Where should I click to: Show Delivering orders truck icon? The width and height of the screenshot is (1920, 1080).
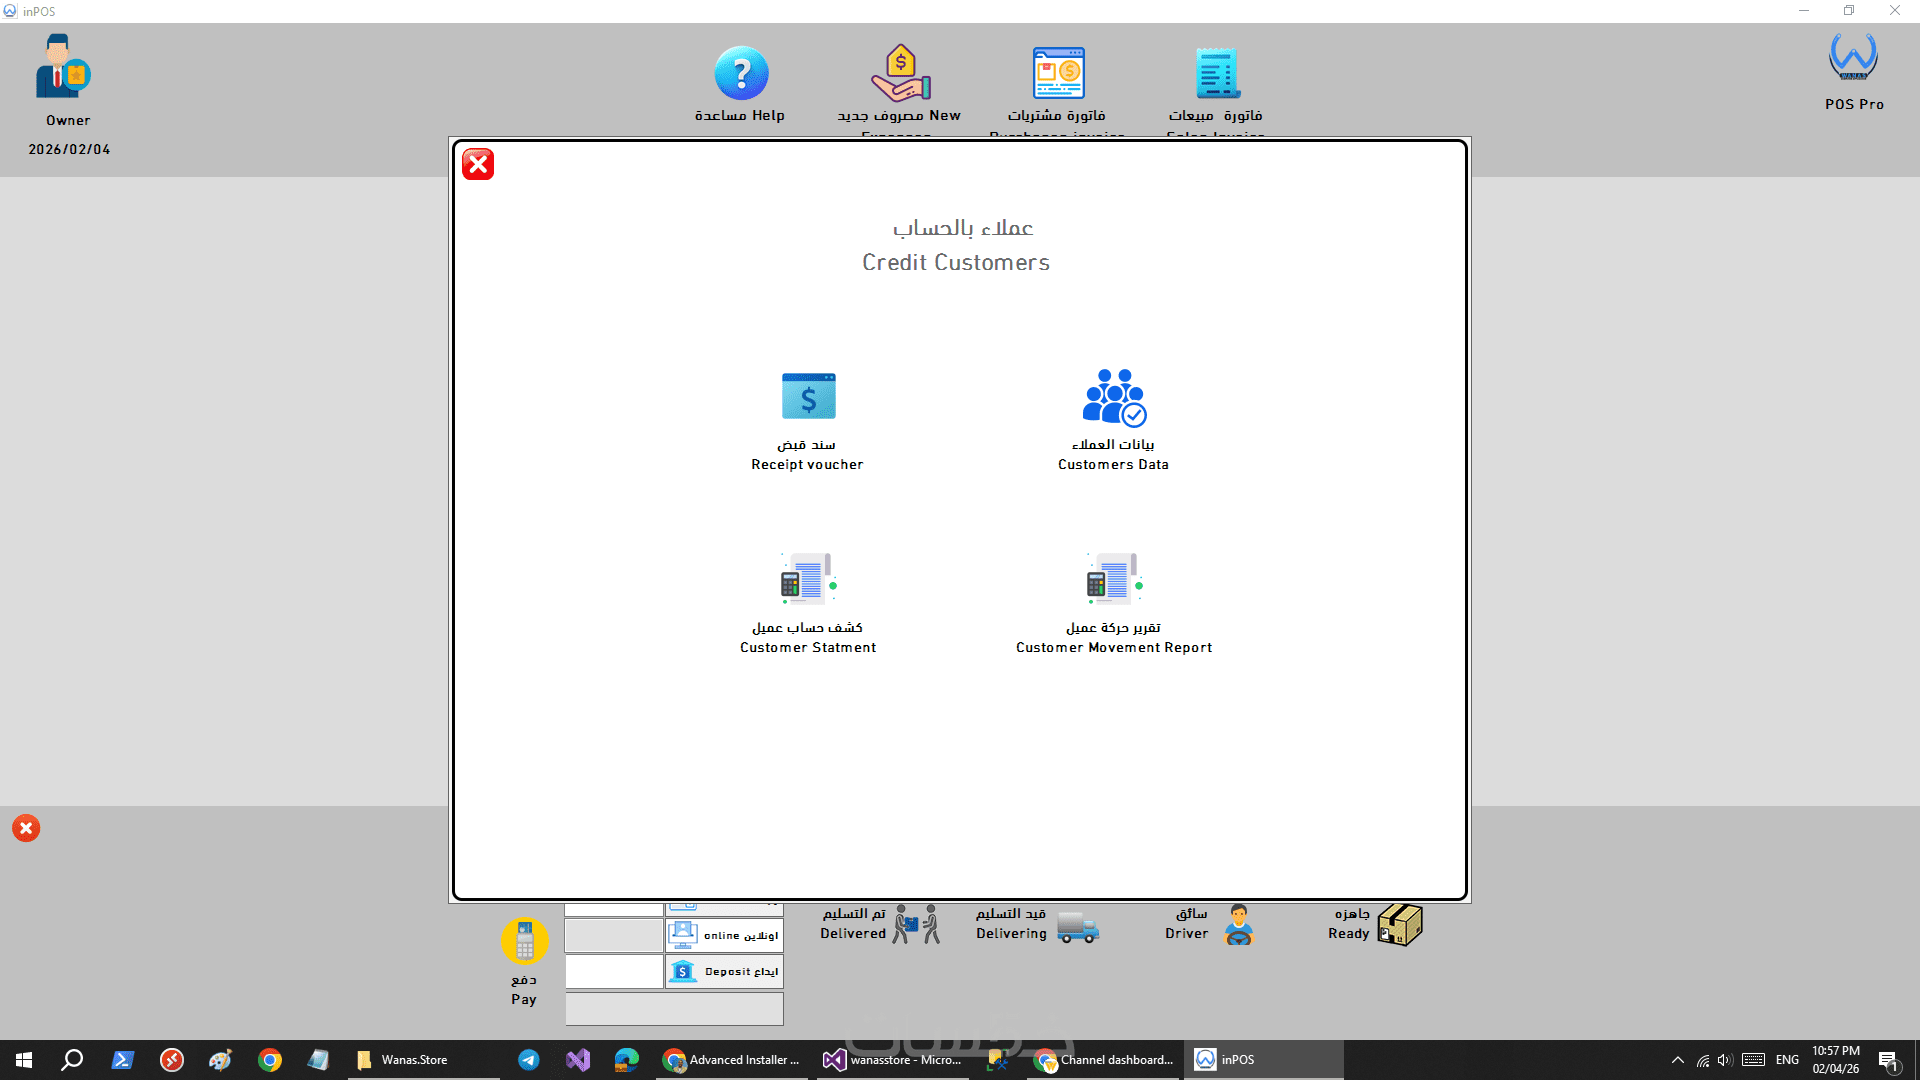tap(1077, 927)
